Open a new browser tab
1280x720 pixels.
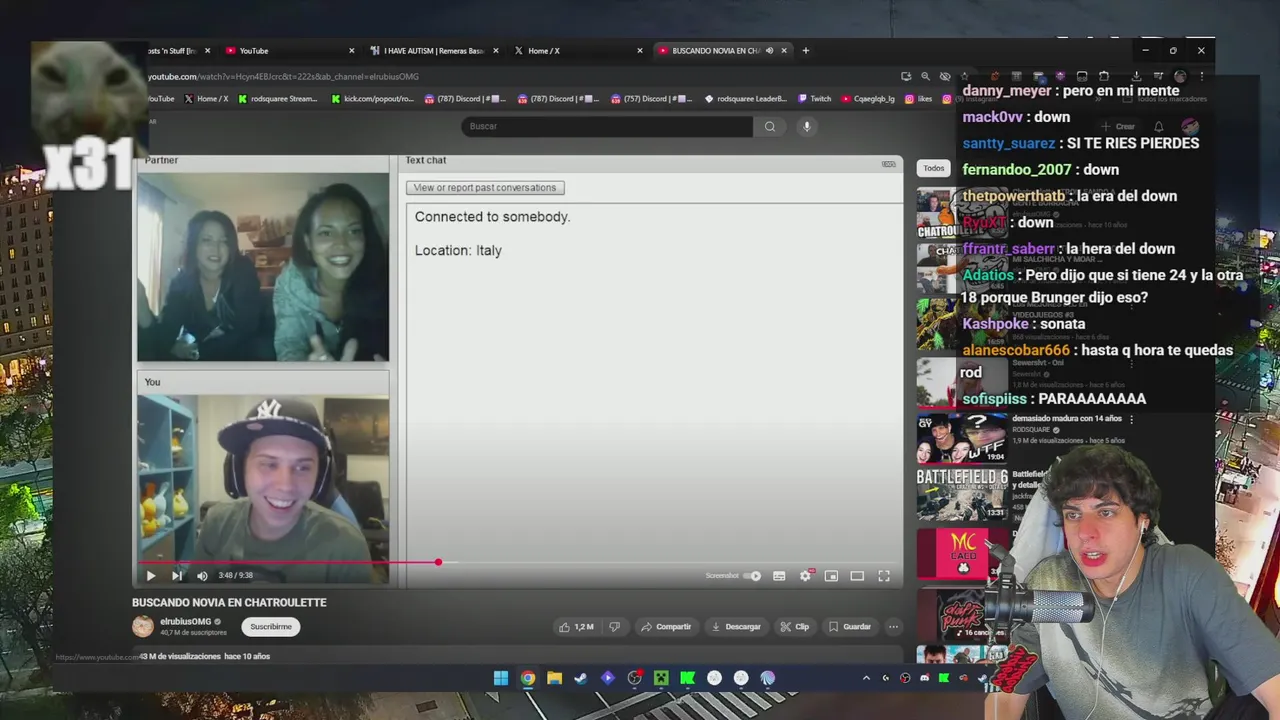click(805, 51)
